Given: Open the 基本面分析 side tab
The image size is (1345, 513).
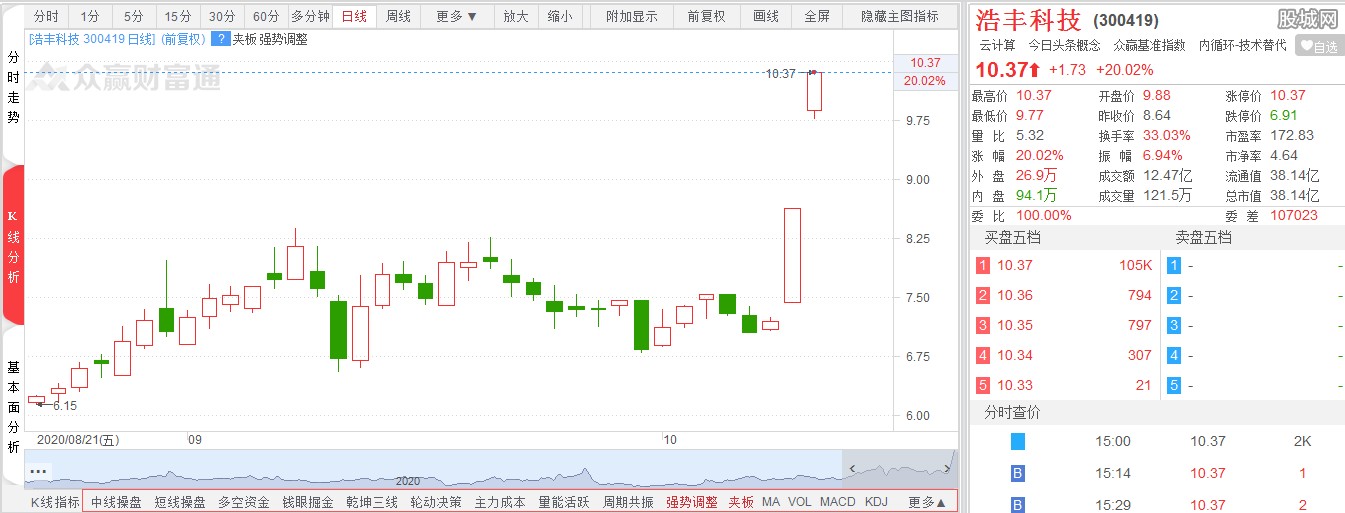Looking at the screenshot, I should pyautogui.click(x=13, y=406).
